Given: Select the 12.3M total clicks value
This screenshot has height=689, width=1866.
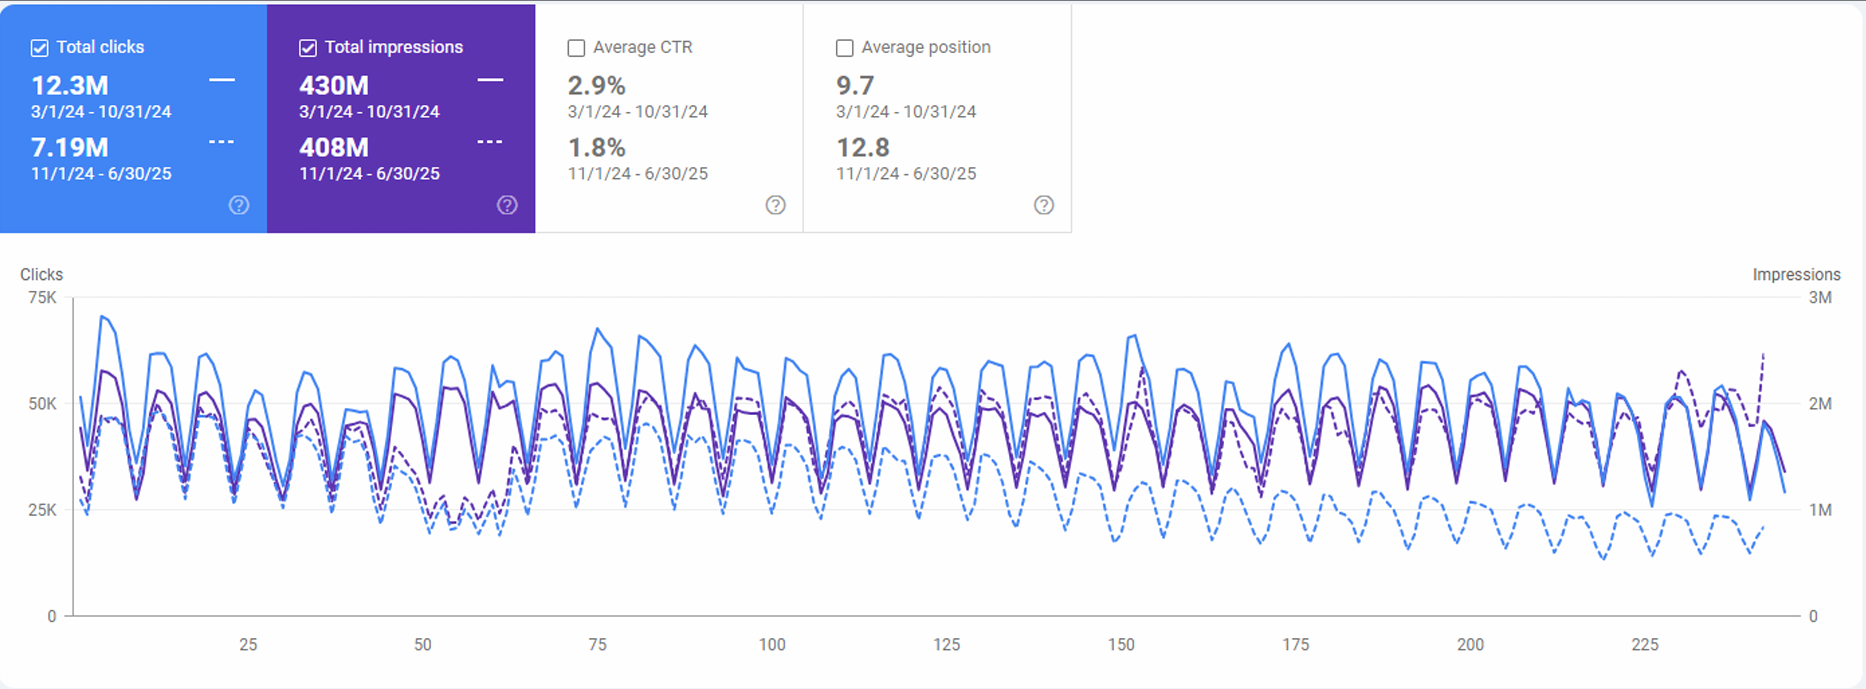Looking at the screenshot, I should pyautogui.click(x=70, y=86).
